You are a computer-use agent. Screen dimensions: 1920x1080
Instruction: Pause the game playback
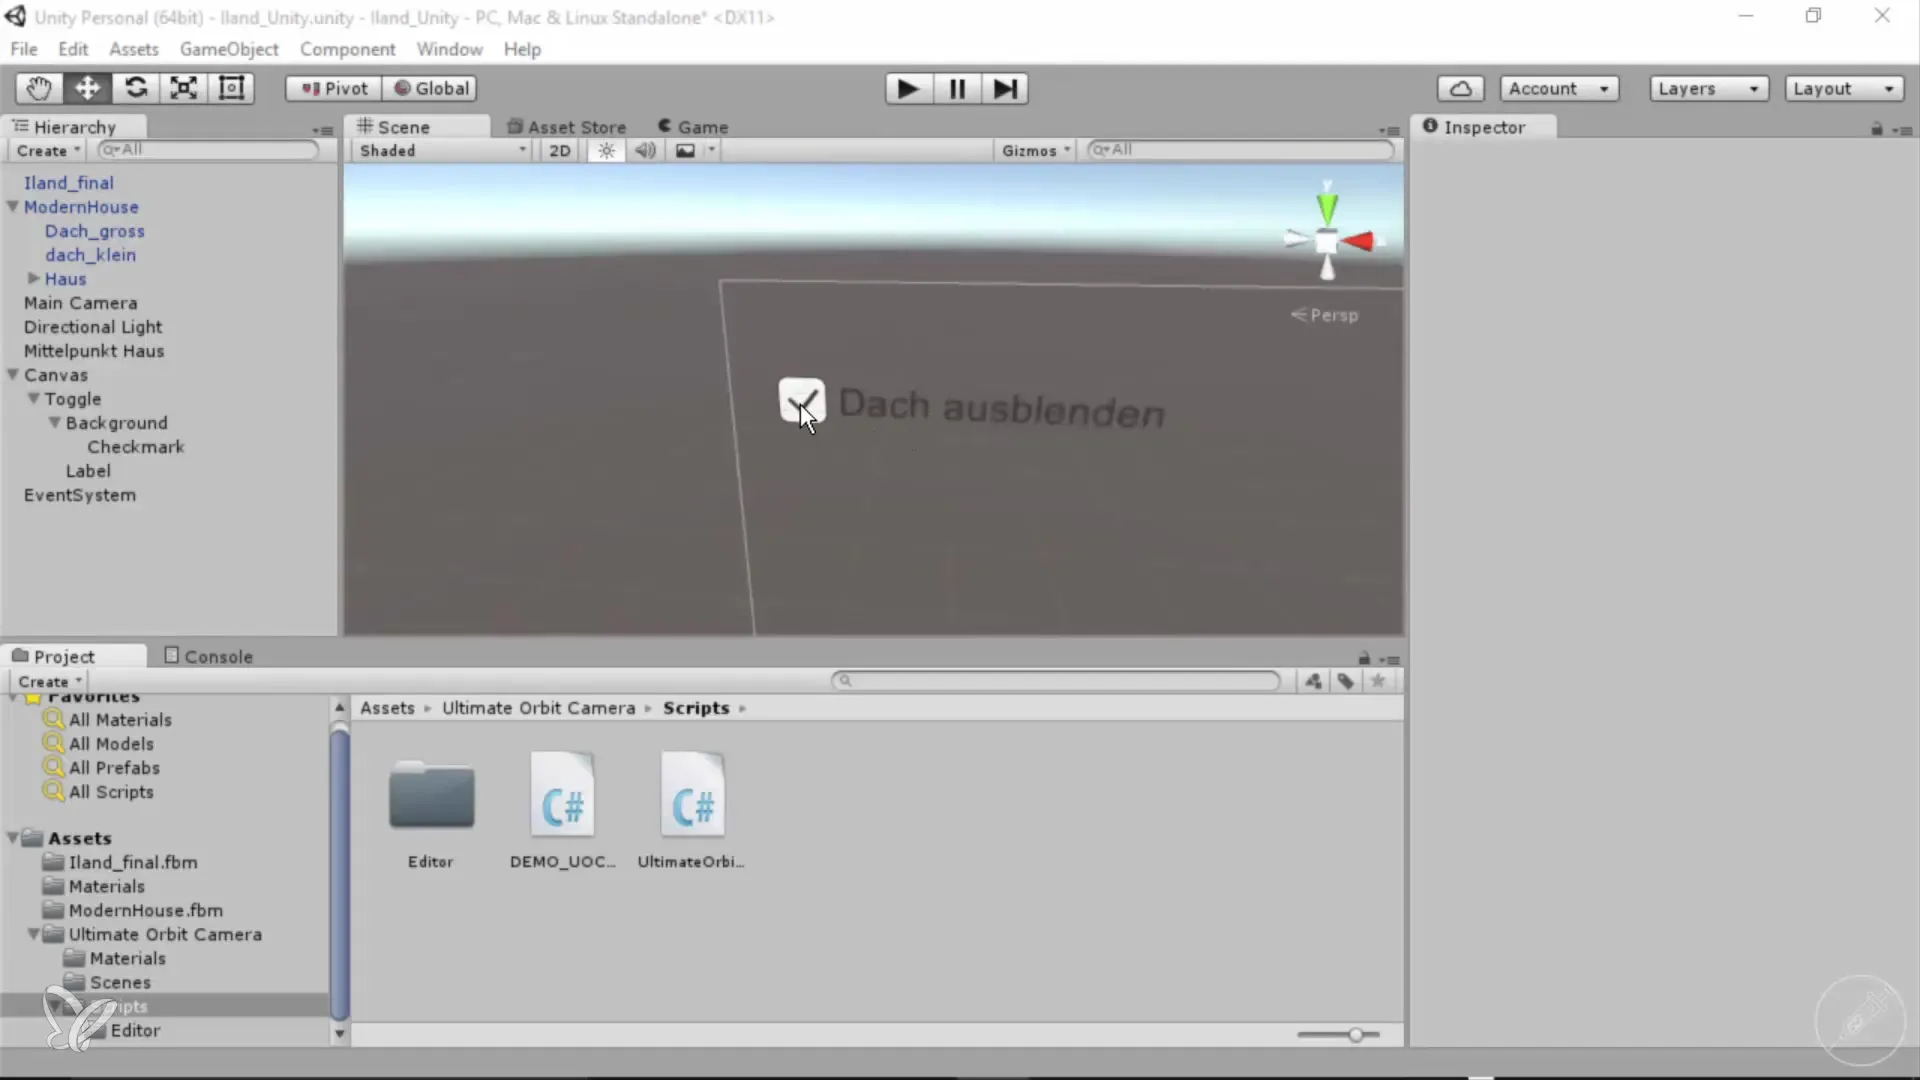957,89
